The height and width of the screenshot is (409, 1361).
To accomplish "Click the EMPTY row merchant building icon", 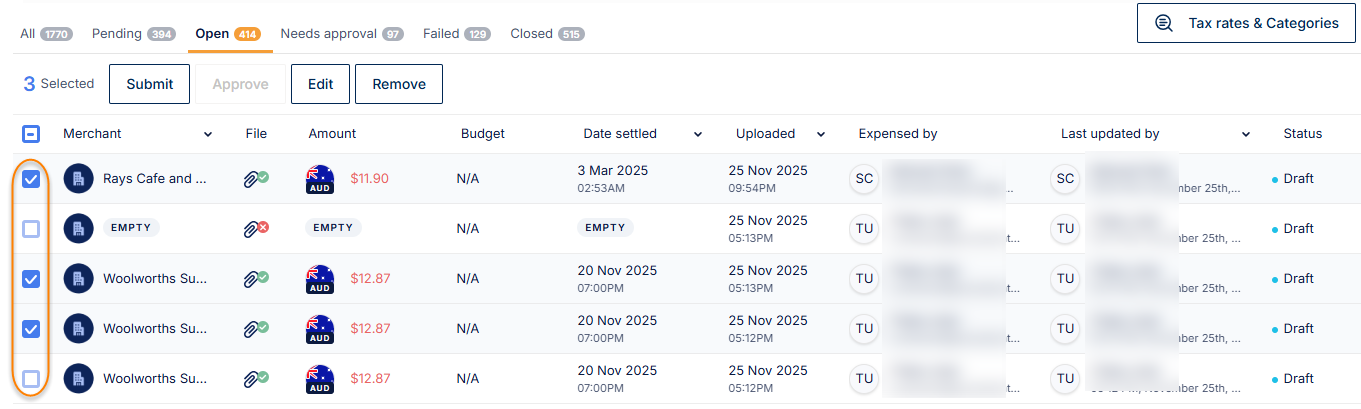I will tap(78, 229).
